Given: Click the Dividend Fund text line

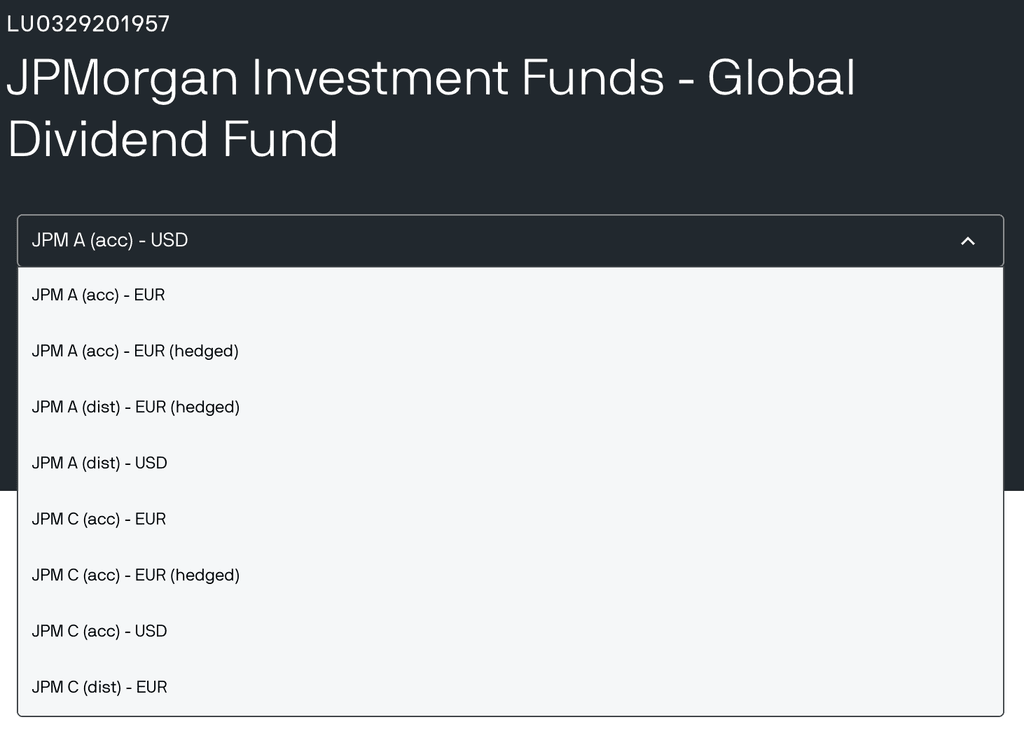Looking at the screenshot, I should click(172, 139).
